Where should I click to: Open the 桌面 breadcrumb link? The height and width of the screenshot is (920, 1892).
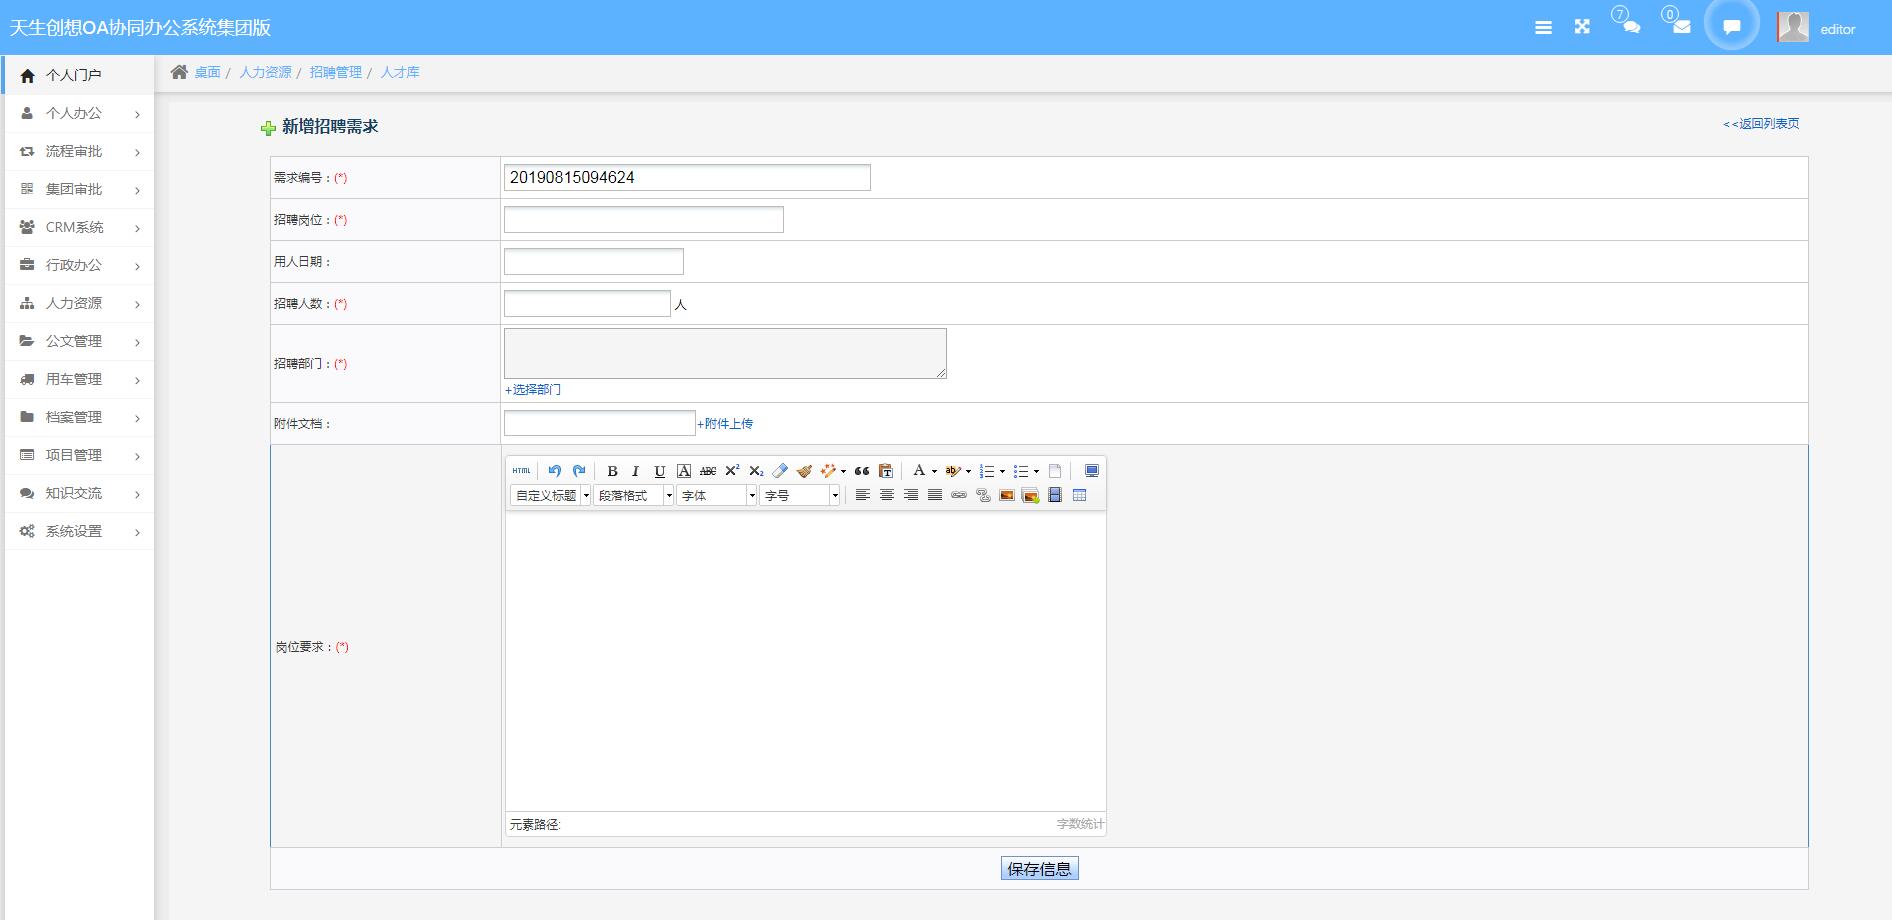(207, 72)
